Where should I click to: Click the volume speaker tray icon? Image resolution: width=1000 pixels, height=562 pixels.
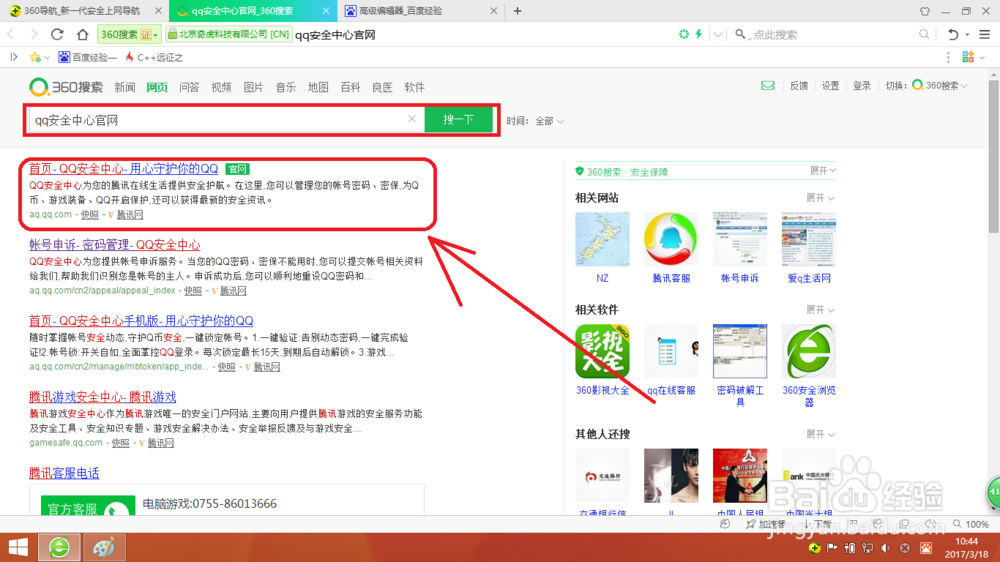885,548
